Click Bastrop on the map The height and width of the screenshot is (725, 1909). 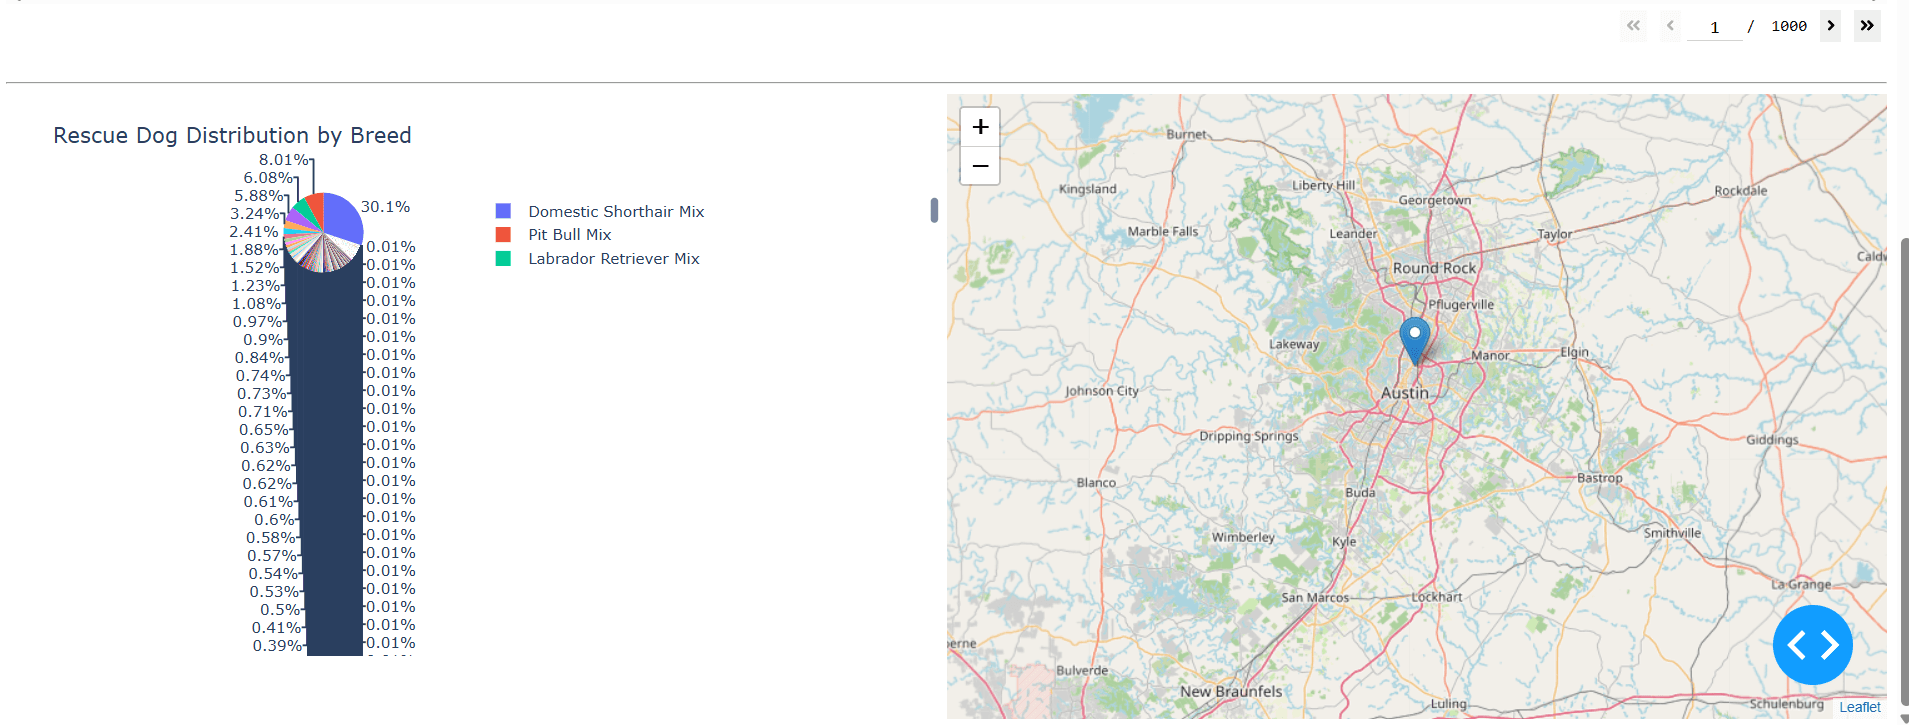tap(1599, 478)
